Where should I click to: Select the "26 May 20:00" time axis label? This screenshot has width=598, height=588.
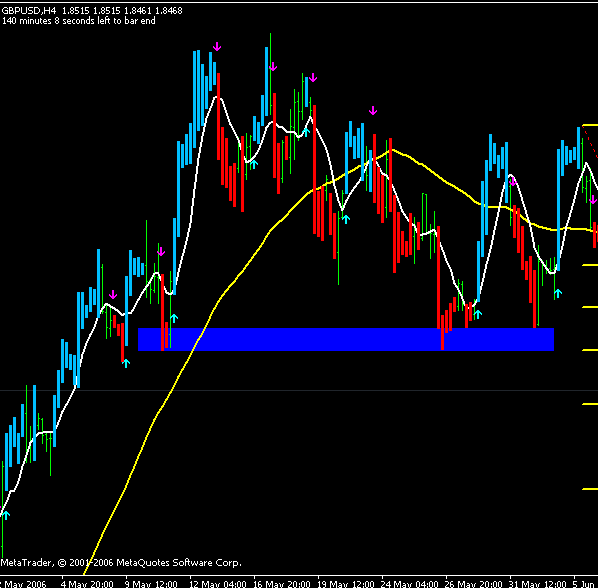pos(474,584)
